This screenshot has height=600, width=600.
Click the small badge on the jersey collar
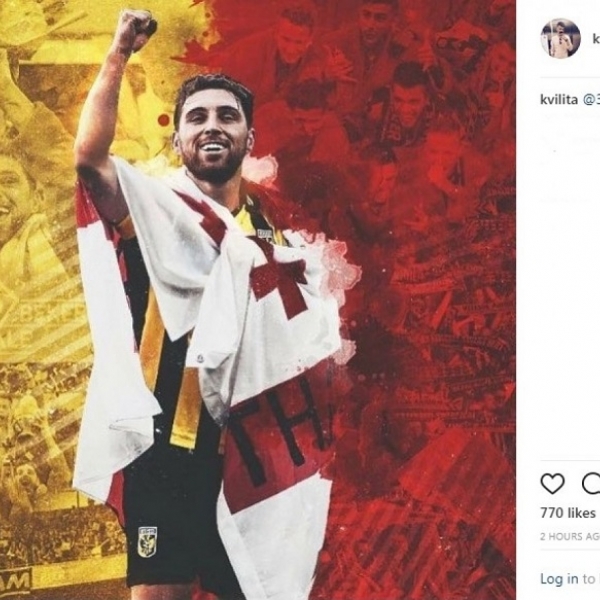pyautogui.click(x=264, y=234)
